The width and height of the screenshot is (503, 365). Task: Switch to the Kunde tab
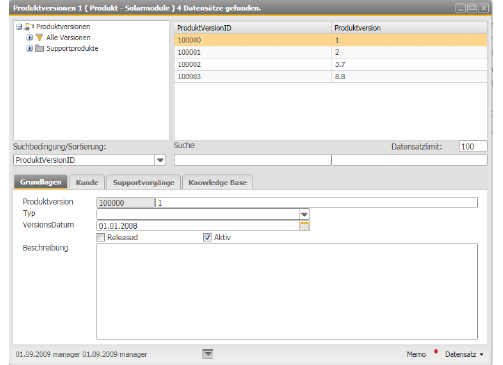[x=87, y=182]
